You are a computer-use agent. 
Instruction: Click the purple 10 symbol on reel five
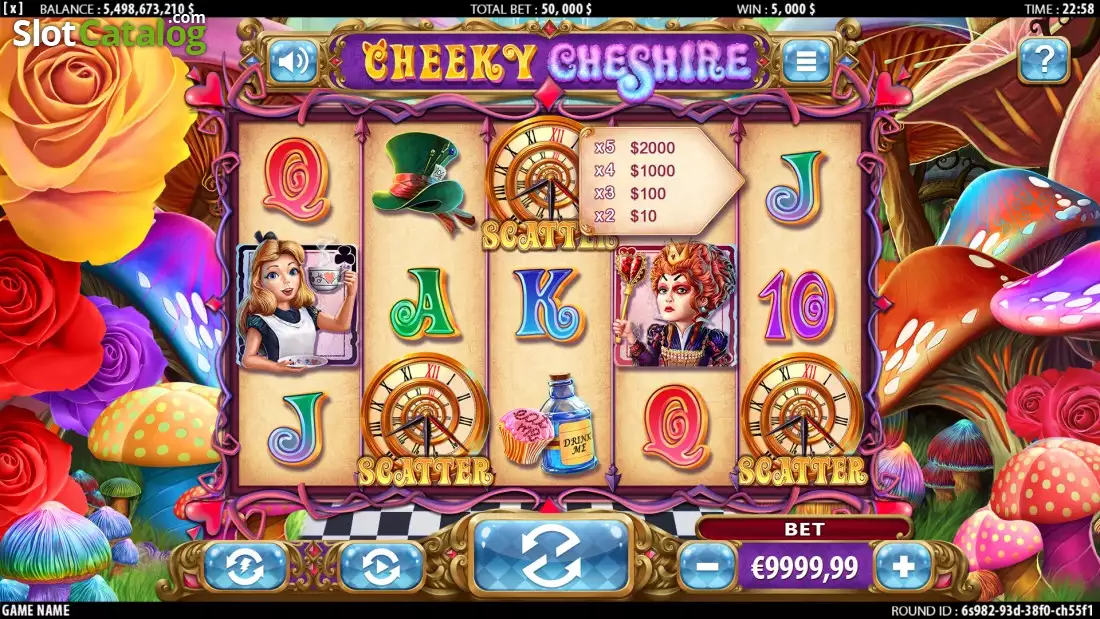point(799,305)
